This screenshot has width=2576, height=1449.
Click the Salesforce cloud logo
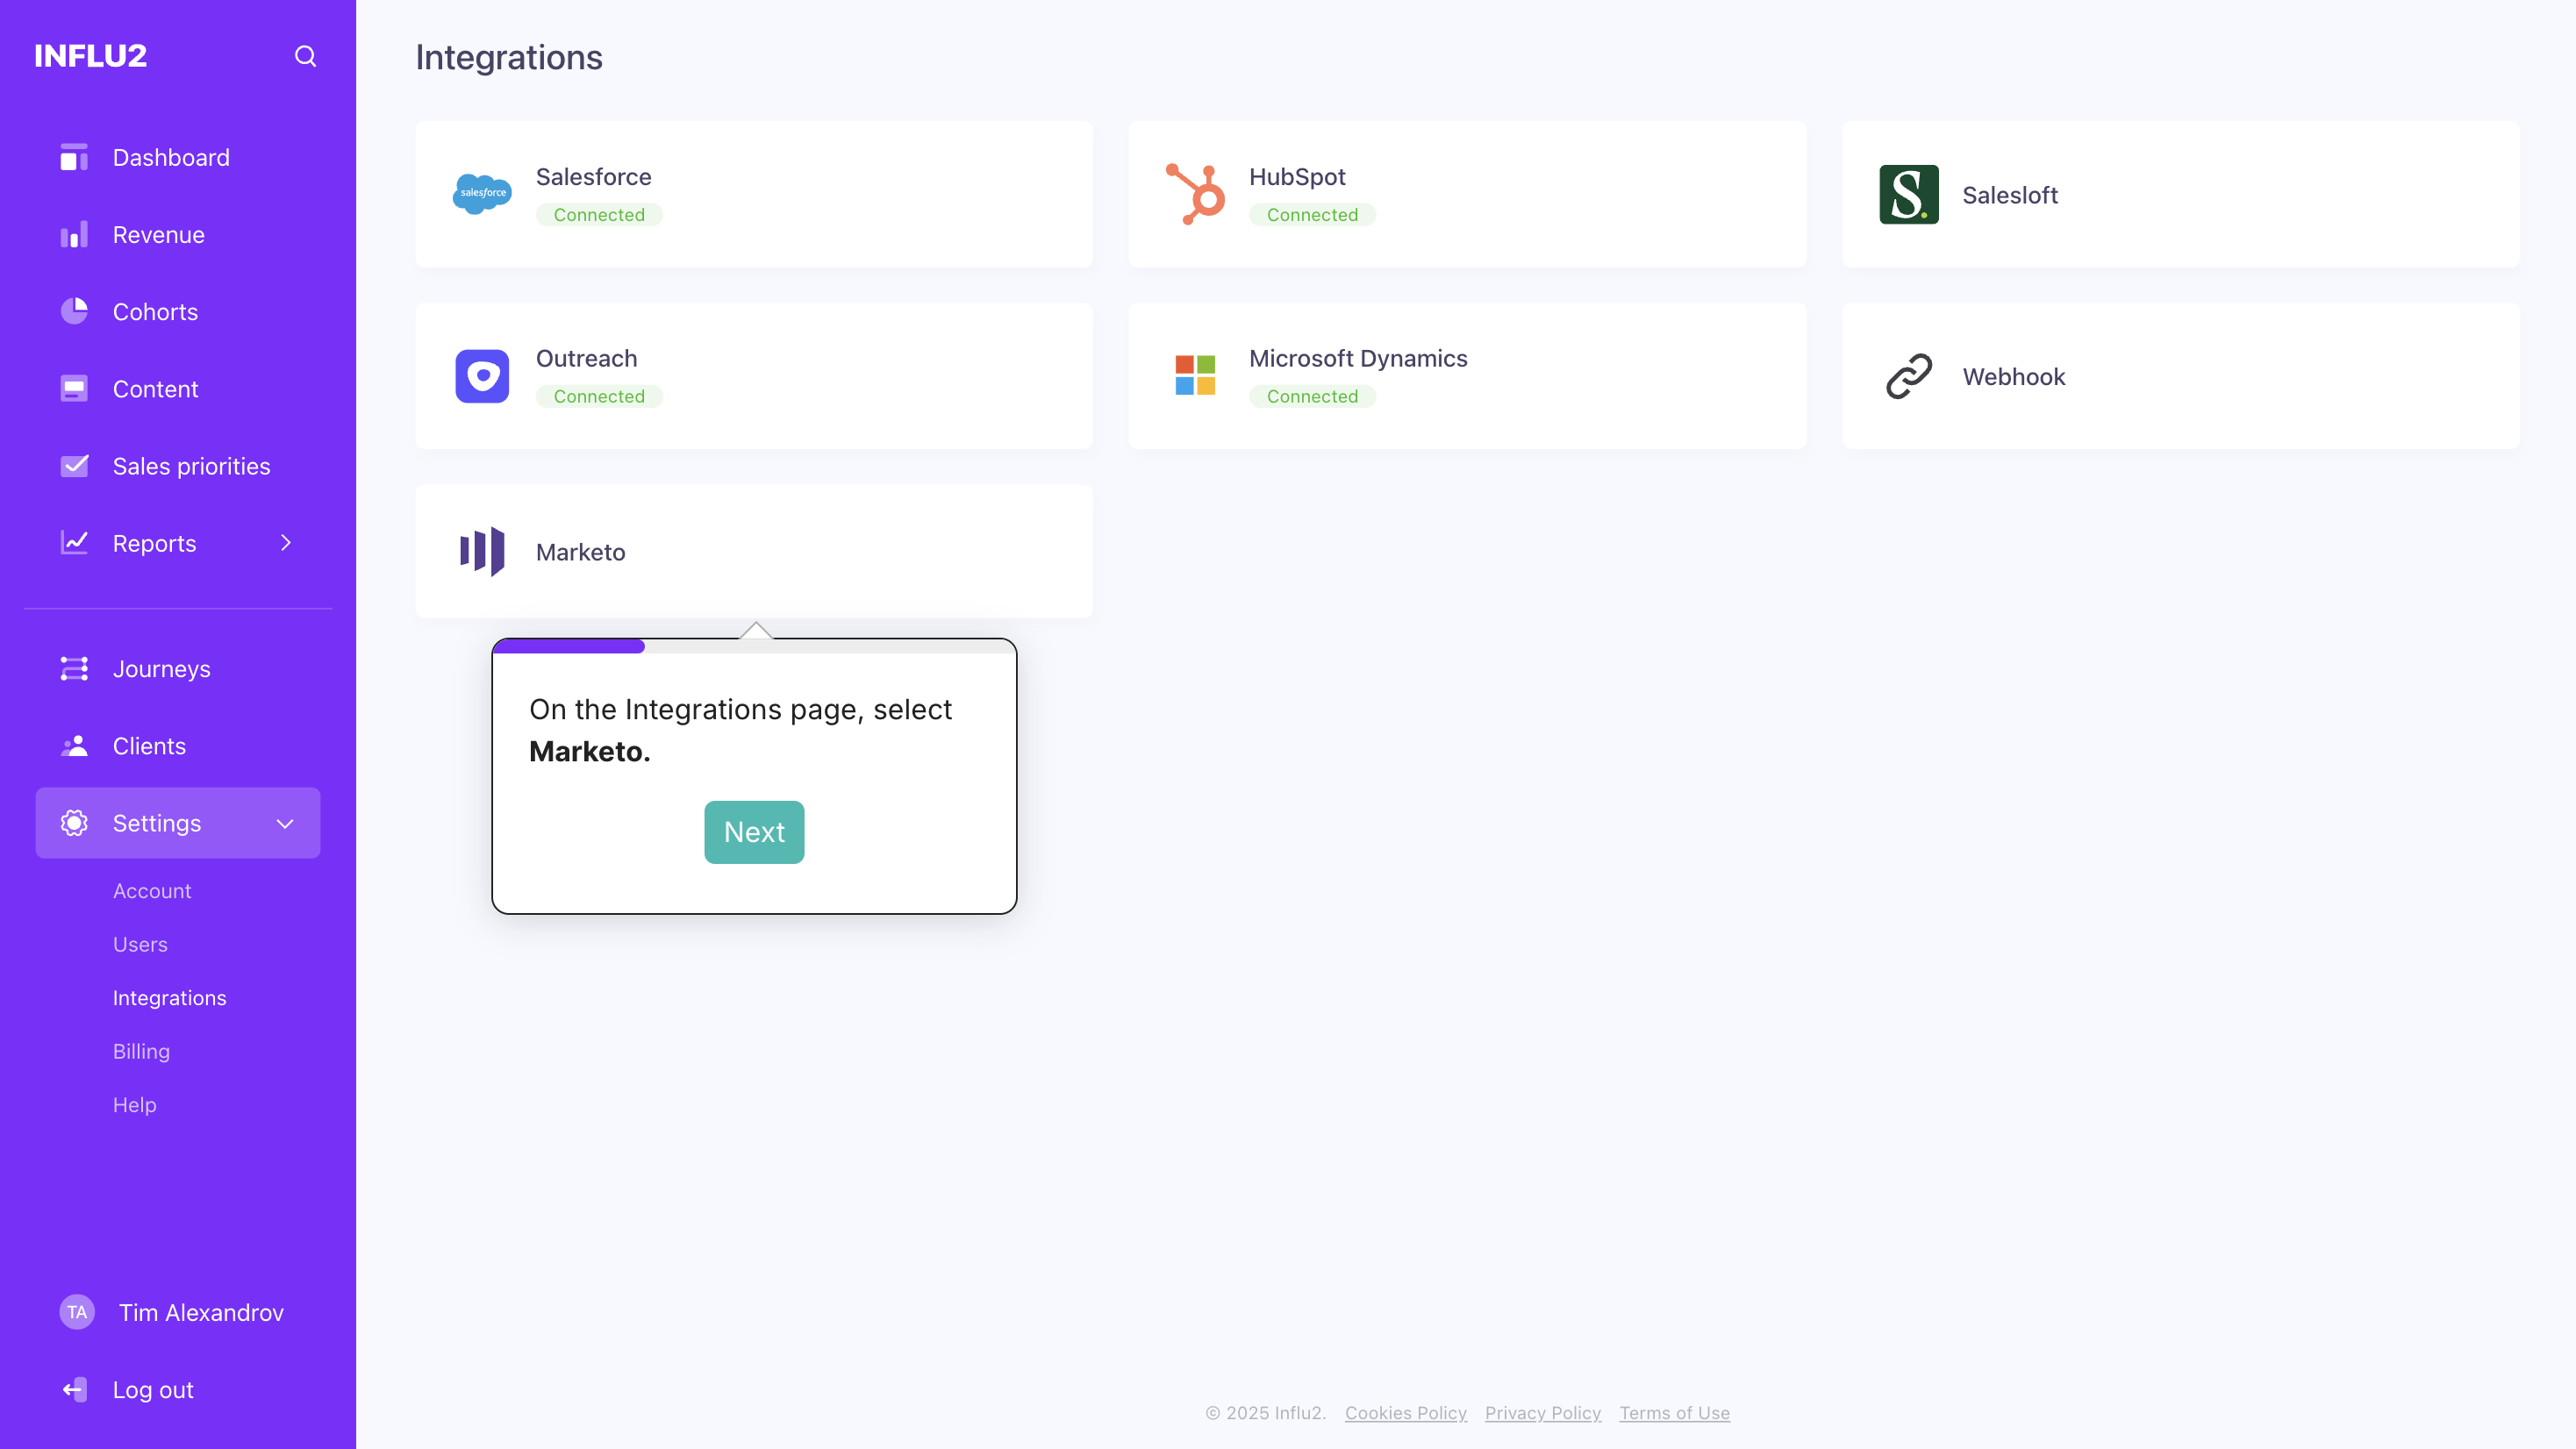[482, 194]
